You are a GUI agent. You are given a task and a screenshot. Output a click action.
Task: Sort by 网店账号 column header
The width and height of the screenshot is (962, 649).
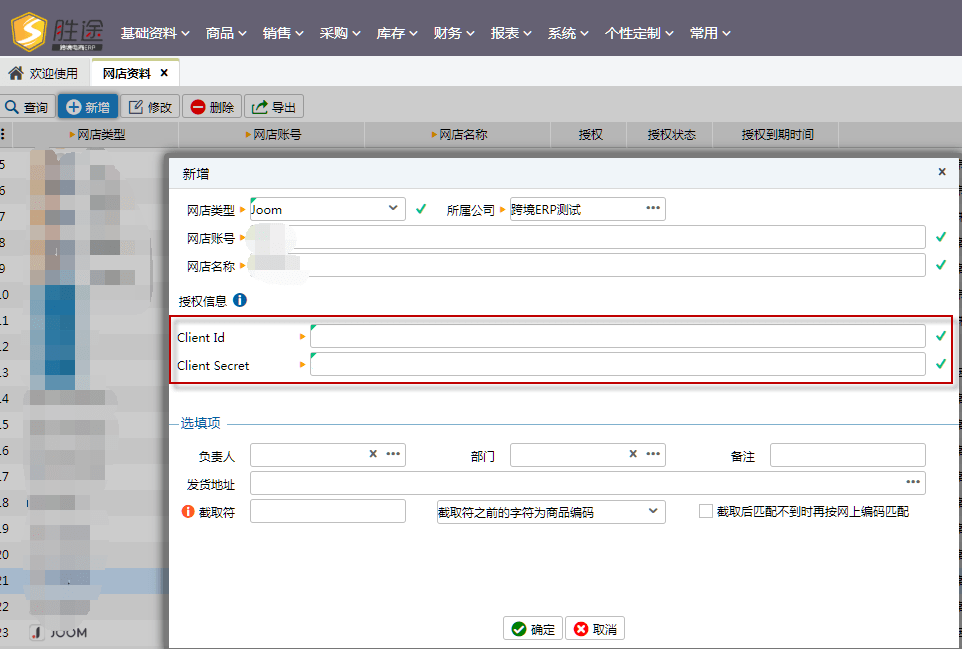pos(273,134)
